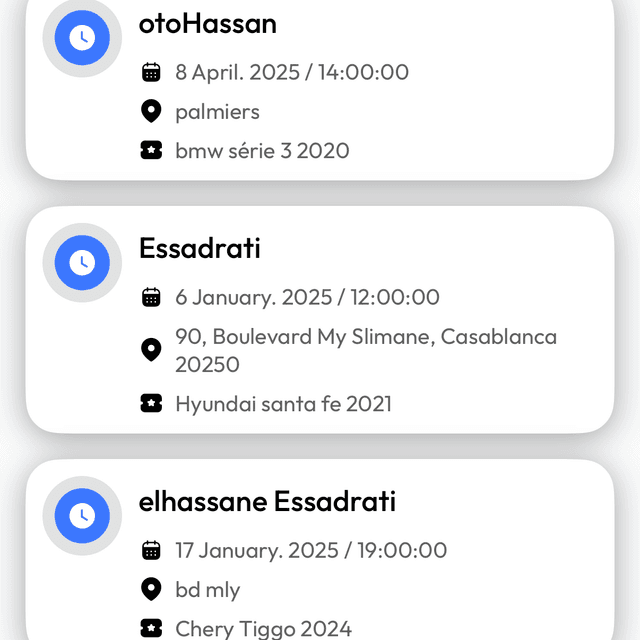Click the calendar icon next to 6 January. 2025
This screenshot has width=640, height=640.
pos(151,297)
